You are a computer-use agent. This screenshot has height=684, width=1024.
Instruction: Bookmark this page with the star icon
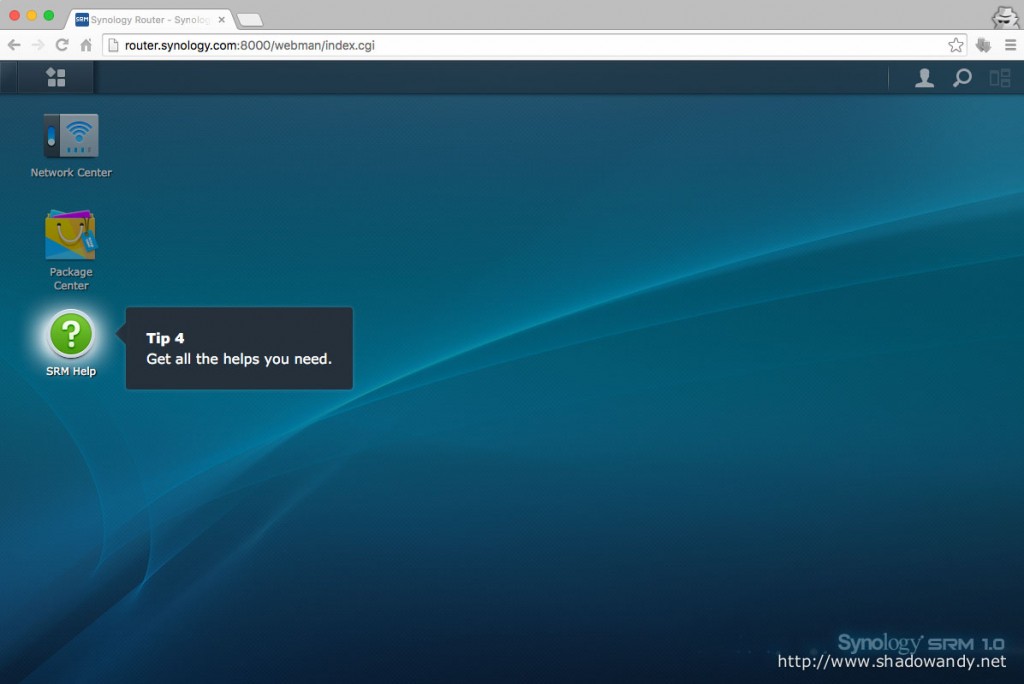click(x=956, y=45)
